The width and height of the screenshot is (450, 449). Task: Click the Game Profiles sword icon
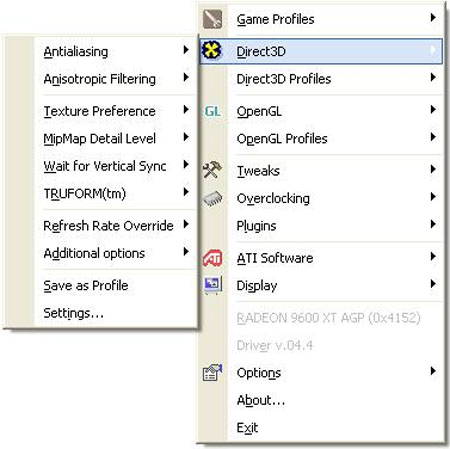tap(212, 19)
